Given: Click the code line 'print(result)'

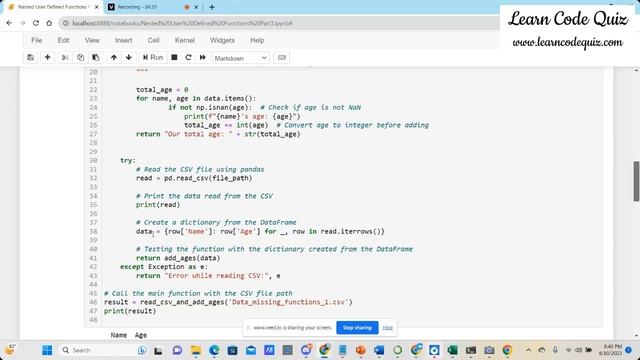Looking at the screenshot, I should point(130,311).
